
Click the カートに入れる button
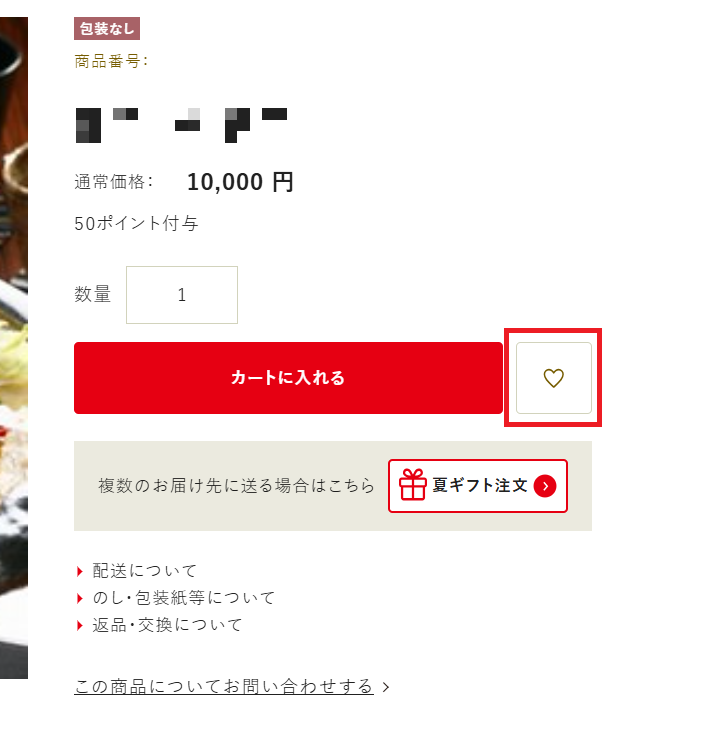tap(288, 378)
